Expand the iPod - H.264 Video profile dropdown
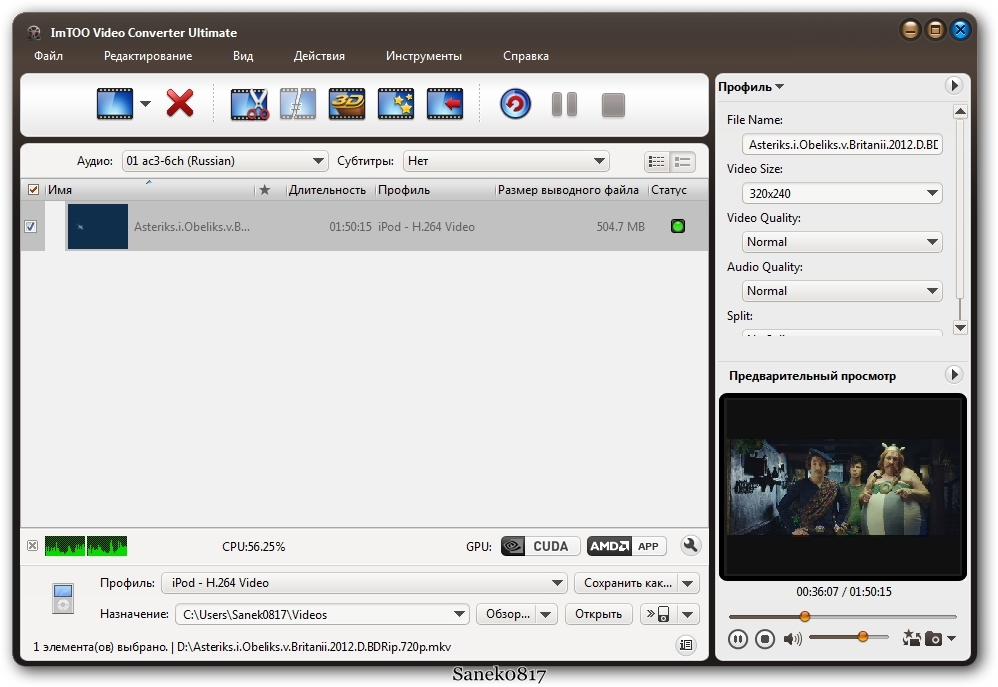The width and height of the screenshot is (998, 687). (365, 583)
